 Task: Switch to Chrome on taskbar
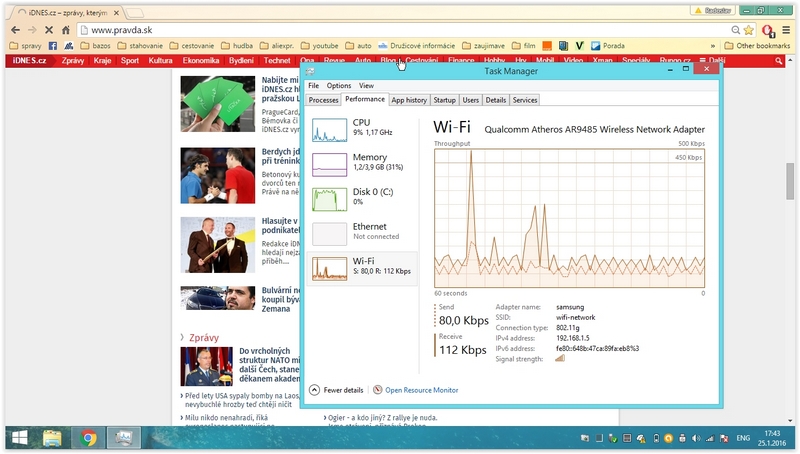click(88, 438)
